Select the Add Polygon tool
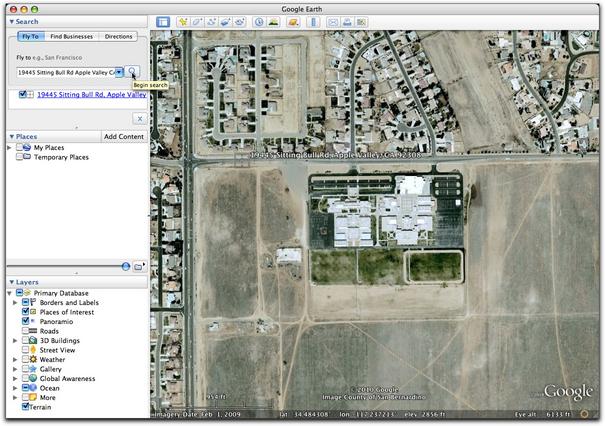 [x=197, y=22]
